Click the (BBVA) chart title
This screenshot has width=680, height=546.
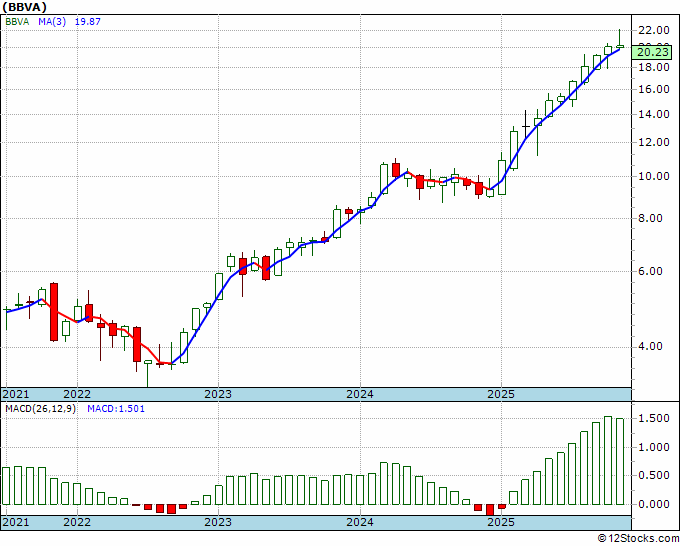pos(24,7)
